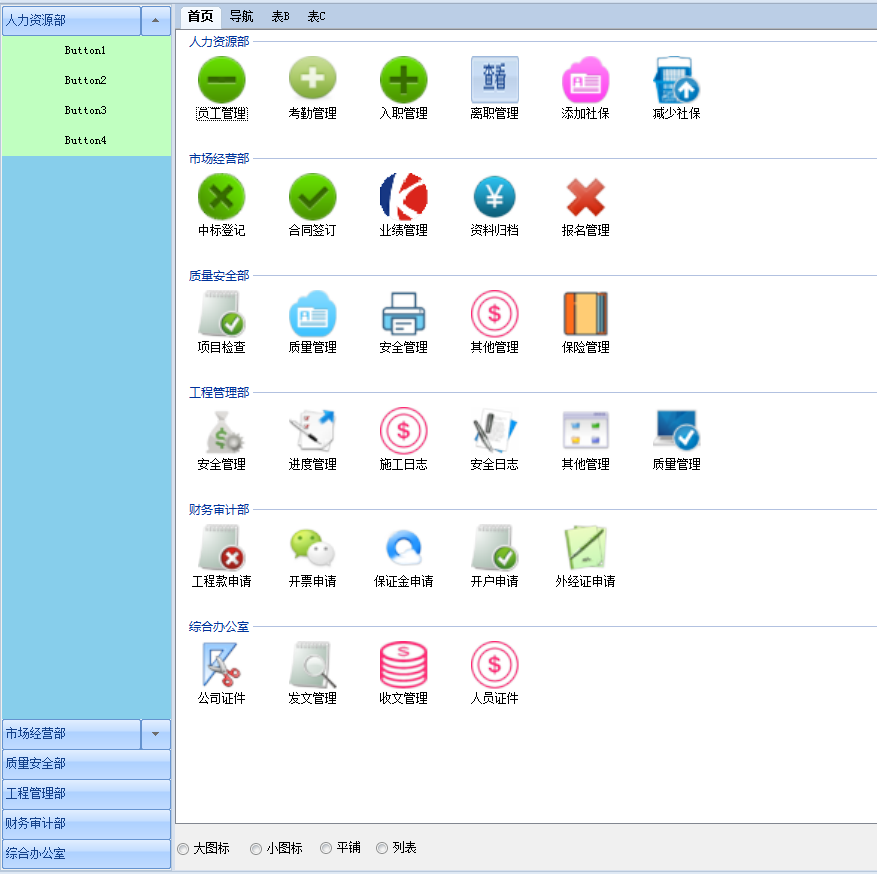Open 员工管理 green minus icon
Image resolution: width=877 pixels, height=874 pixels.
click(x=221, y=79)
